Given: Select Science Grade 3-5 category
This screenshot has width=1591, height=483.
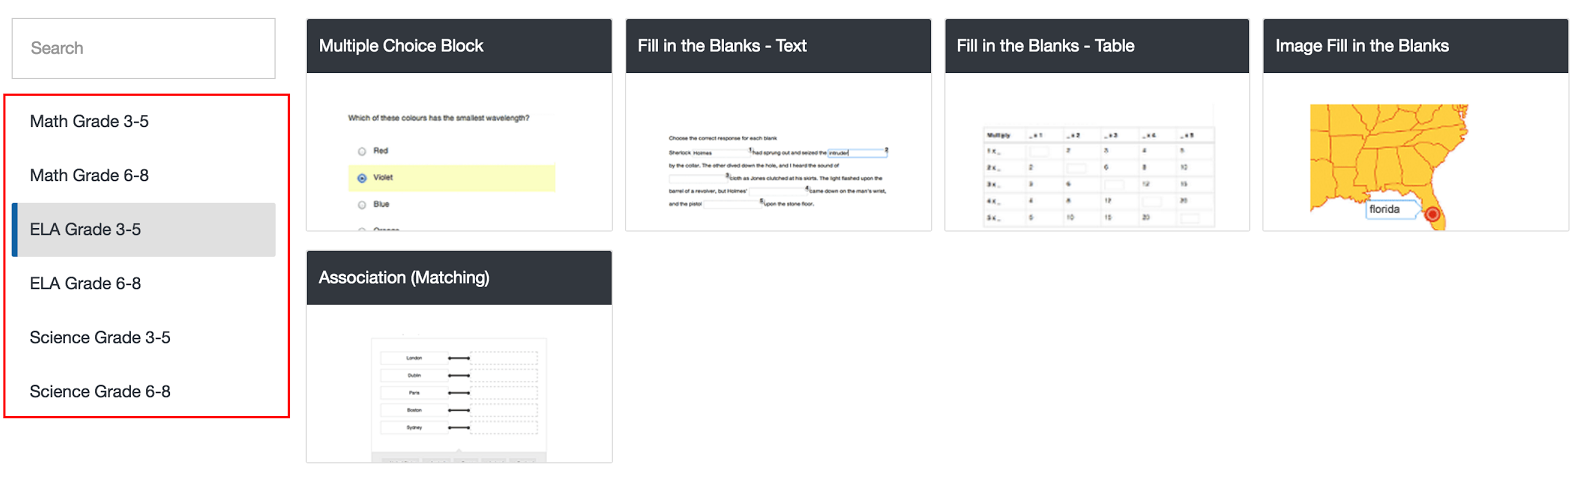Looking at the screenshot, I should pyautogui.click(x=143, y=337).
